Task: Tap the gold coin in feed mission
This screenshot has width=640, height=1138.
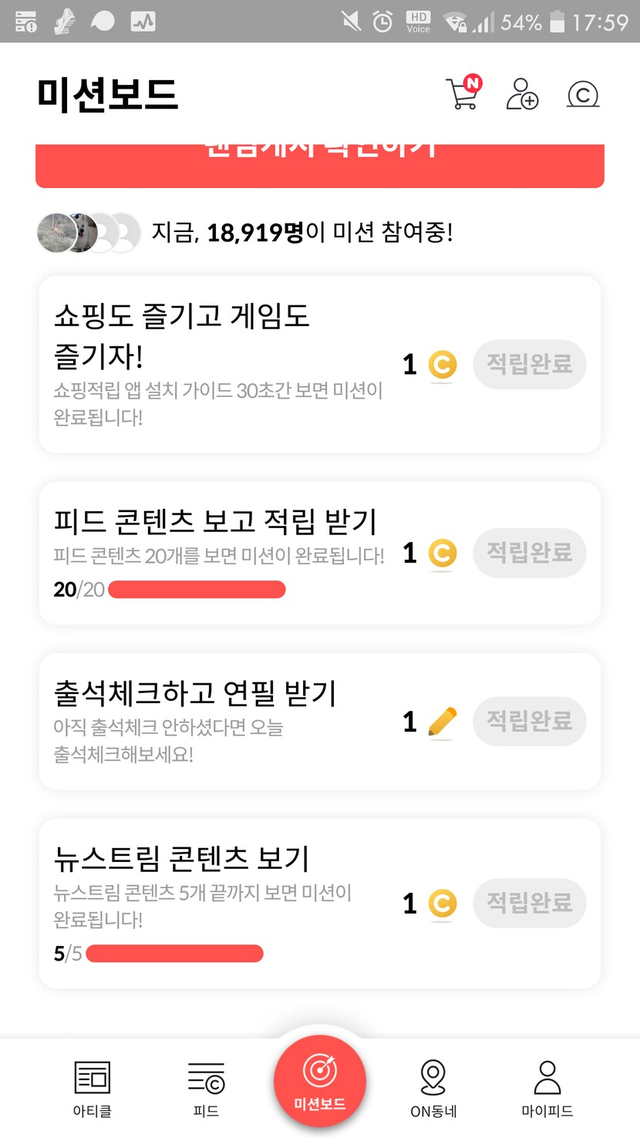Action: (x=442, y=552)
